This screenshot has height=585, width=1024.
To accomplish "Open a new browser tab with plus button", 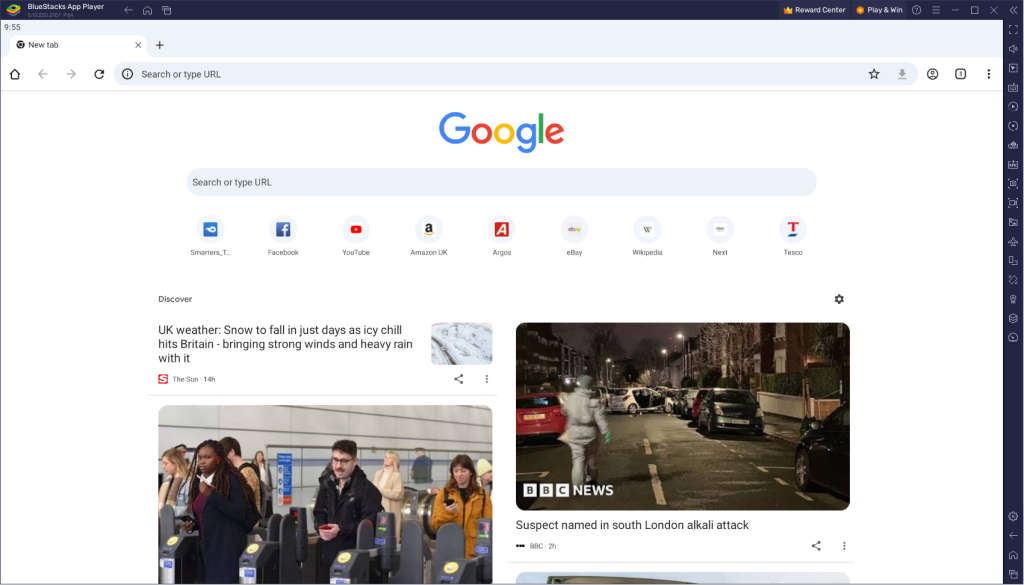I will [159, 45].
